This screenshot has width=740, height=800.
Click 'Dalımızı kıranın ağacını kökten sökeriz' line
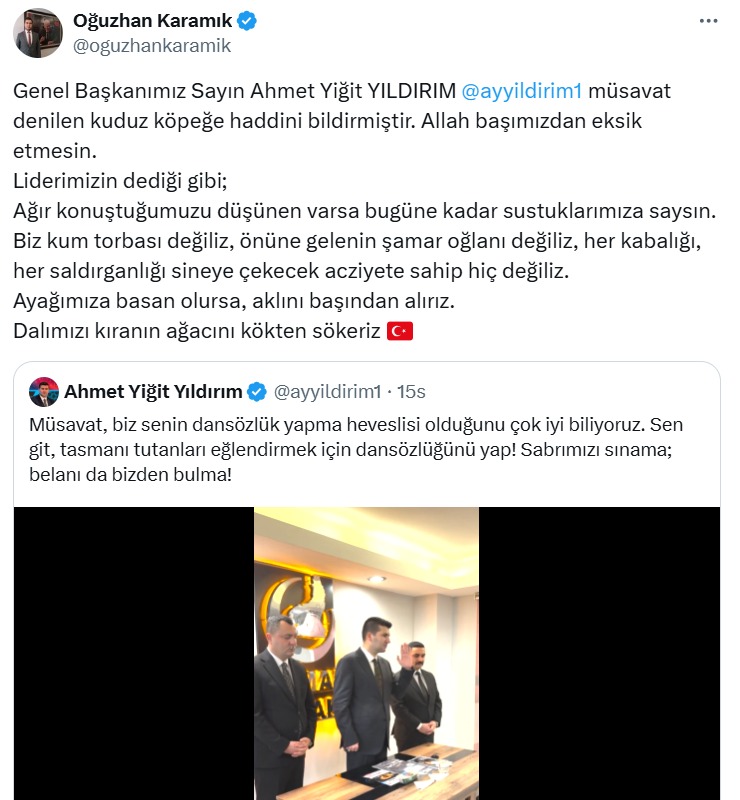click(197, 331)
